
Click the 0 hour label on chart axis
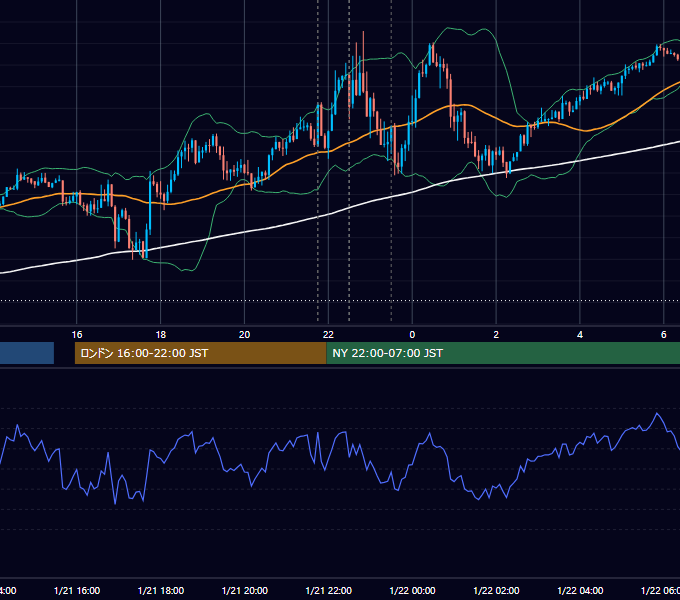coord(412,335)
